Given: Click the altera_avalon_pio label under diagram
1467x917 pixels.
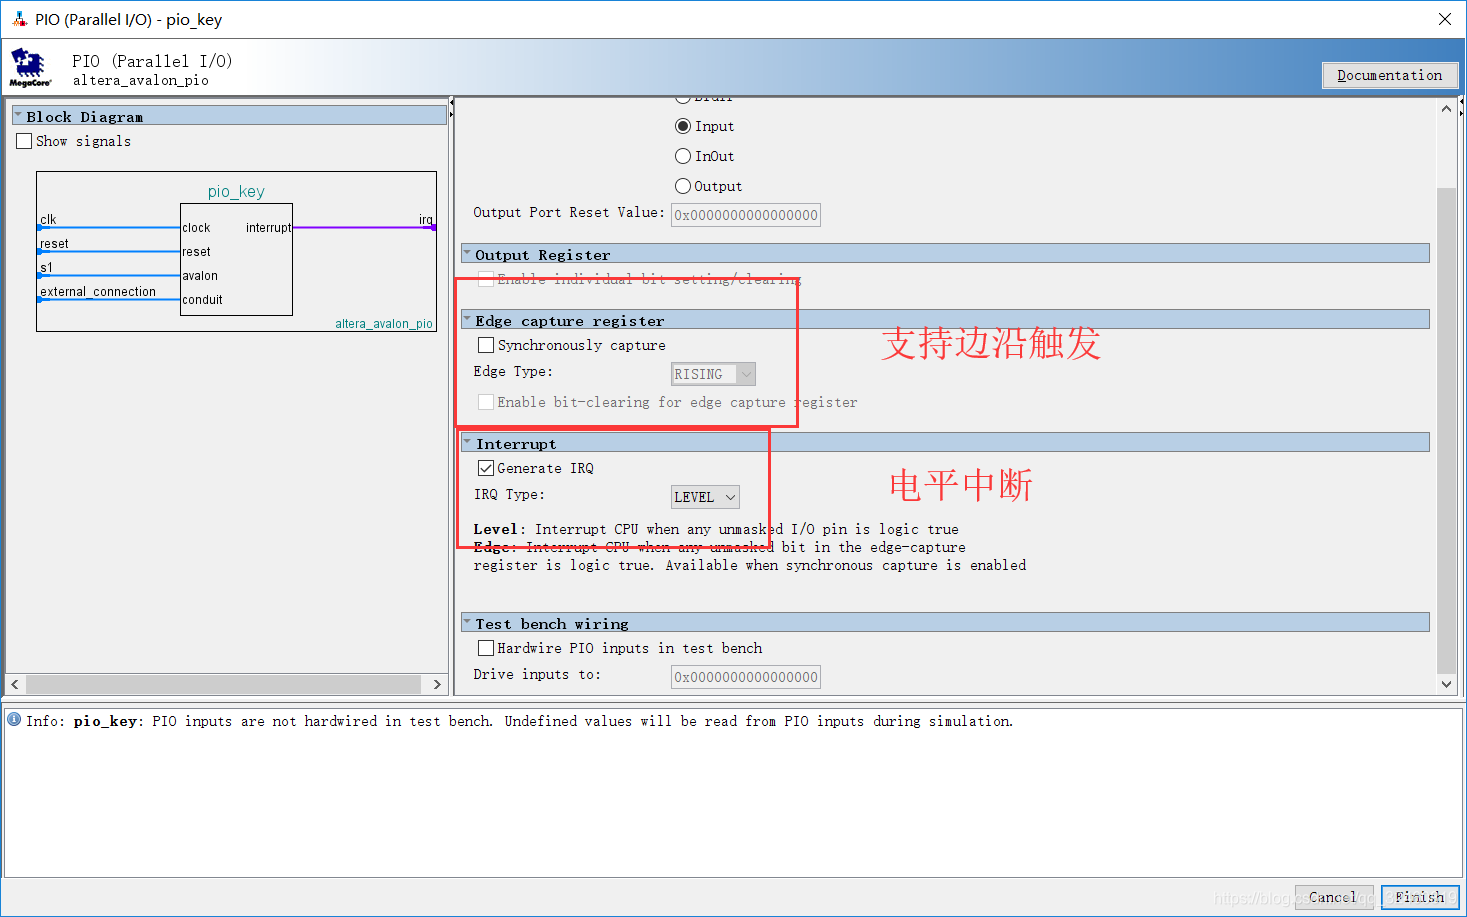Looking at the screenshot, I should [x=384, y=323].
